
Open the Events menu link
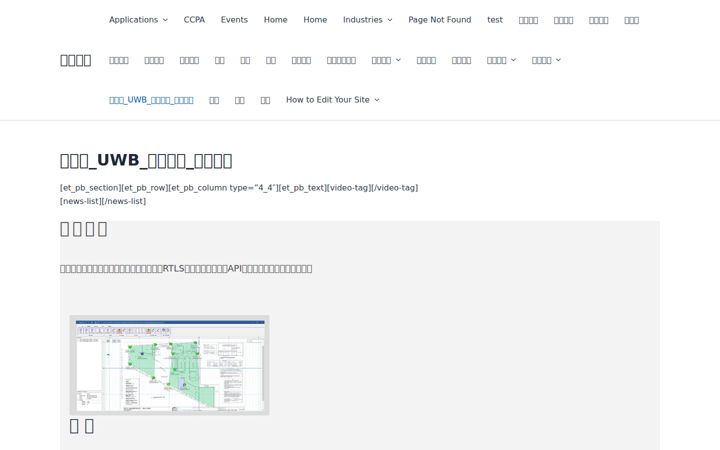click(234, 20)
